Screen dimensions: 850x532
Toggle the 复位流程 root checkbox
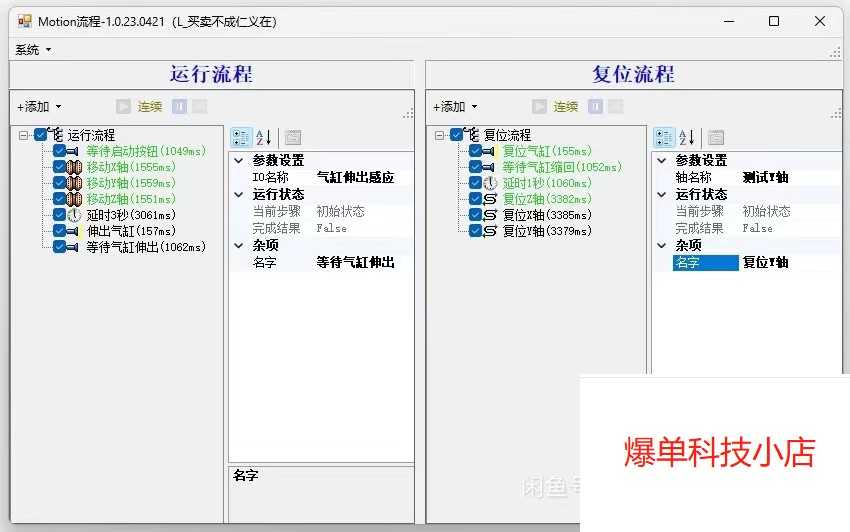point(456,134)
